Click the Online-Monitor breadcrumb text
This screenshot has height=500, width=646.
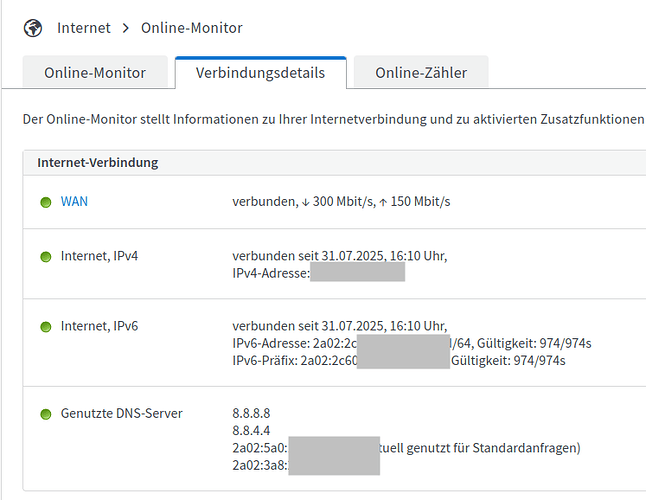[192, 28]
